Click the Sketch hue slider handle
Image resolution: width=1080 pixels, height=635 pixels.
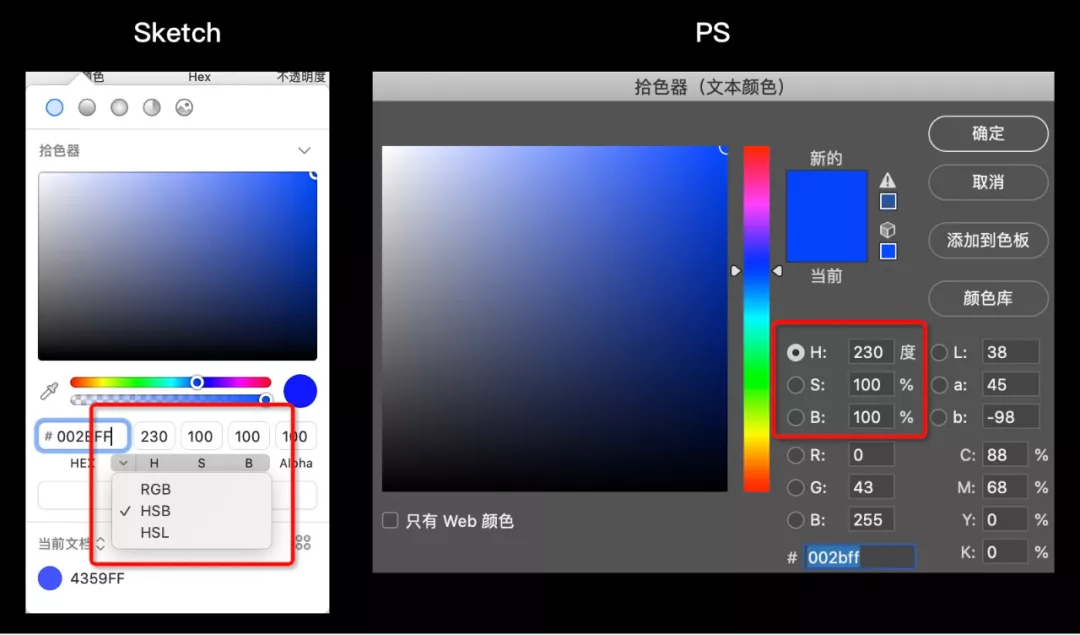pyautogui.click(x=197, y=382)
